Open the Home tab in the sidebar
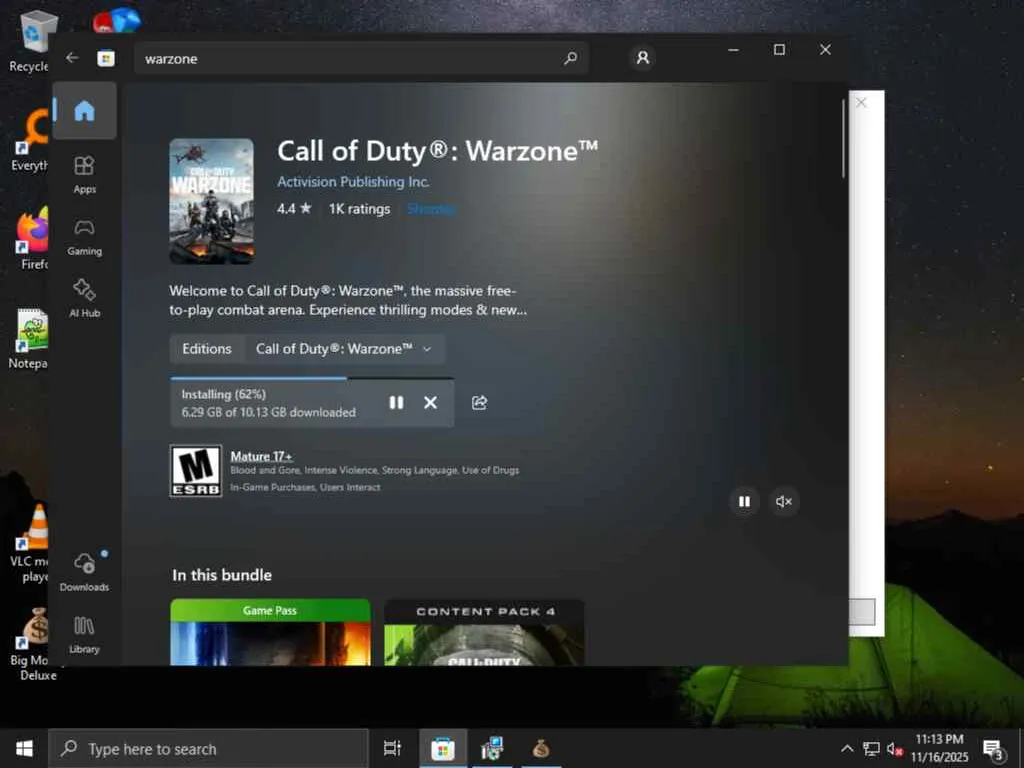 click(x=84, y=110)
